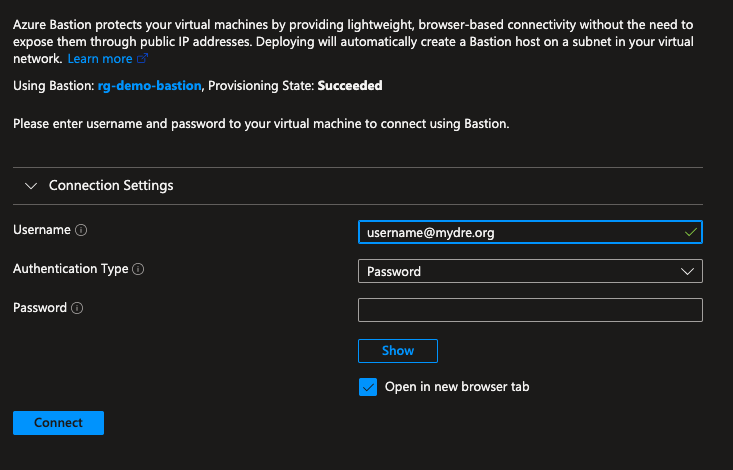Click the green validation checkmark in Username field
733x470 pixels.
690,232
